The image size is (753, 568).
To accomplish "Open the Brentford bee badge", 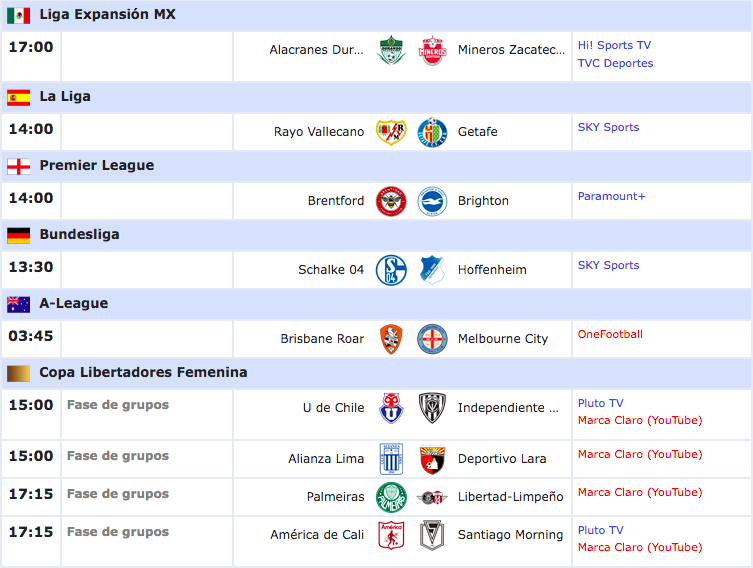I will (391, 201).
